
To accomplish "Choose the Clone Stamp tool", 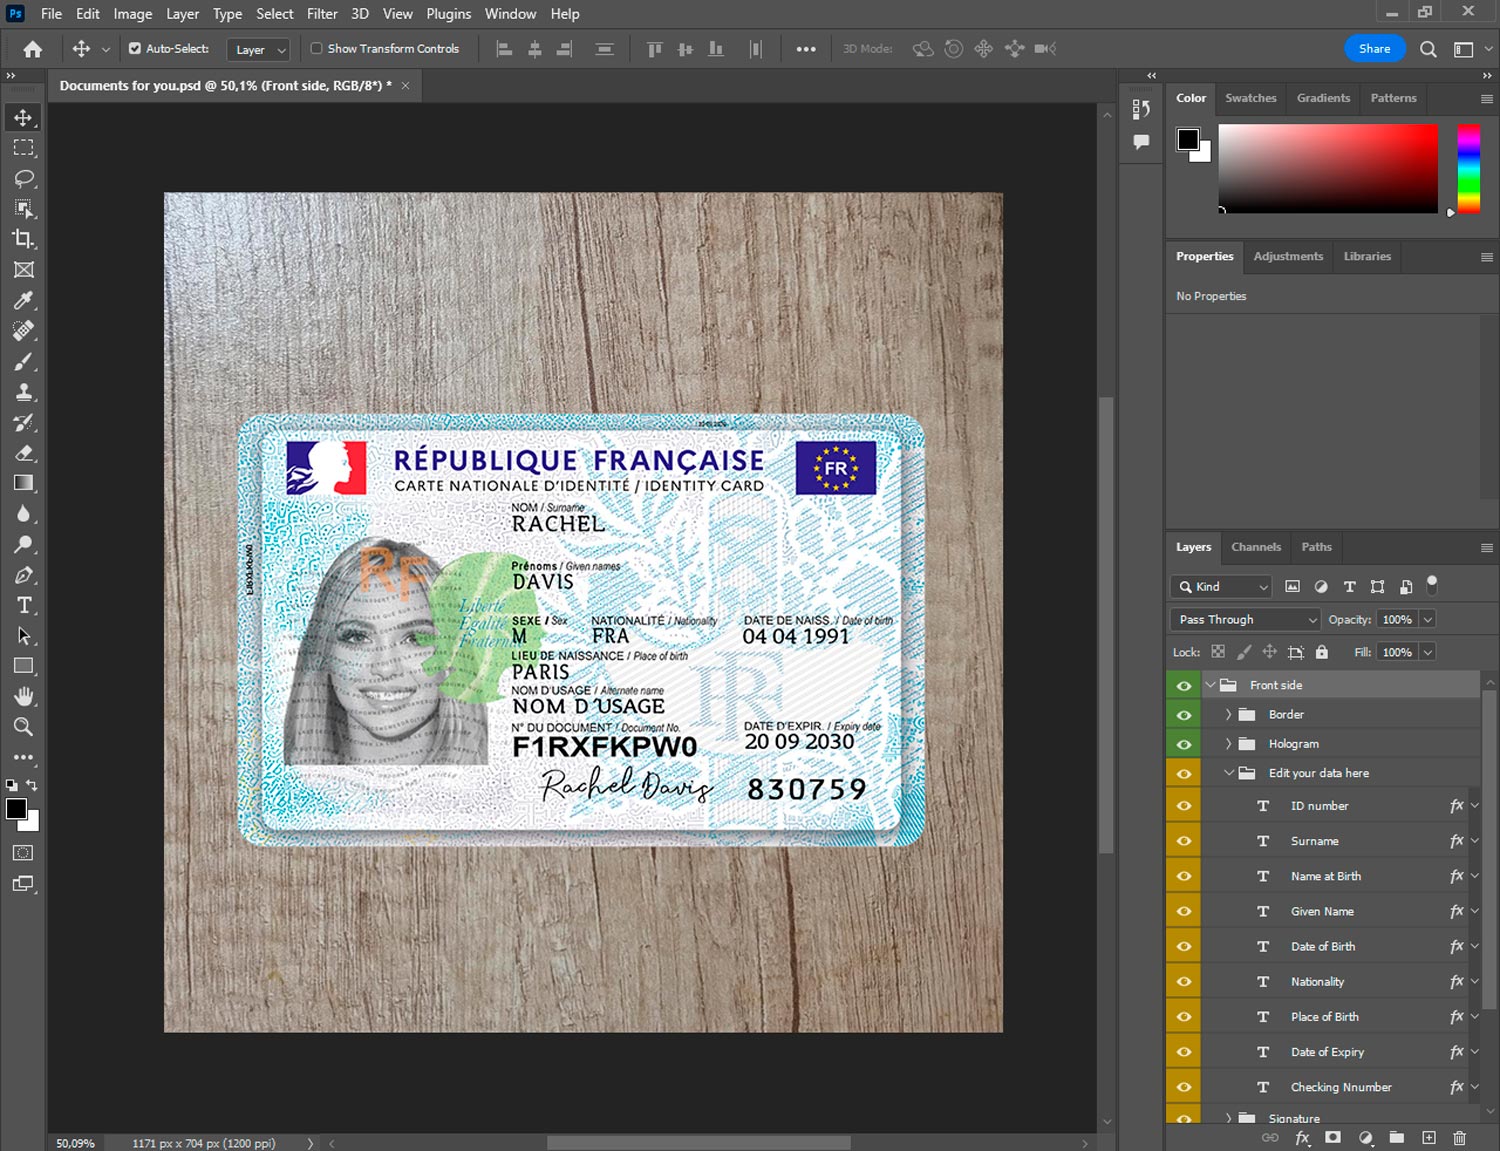I will click(x=23, y=392).
